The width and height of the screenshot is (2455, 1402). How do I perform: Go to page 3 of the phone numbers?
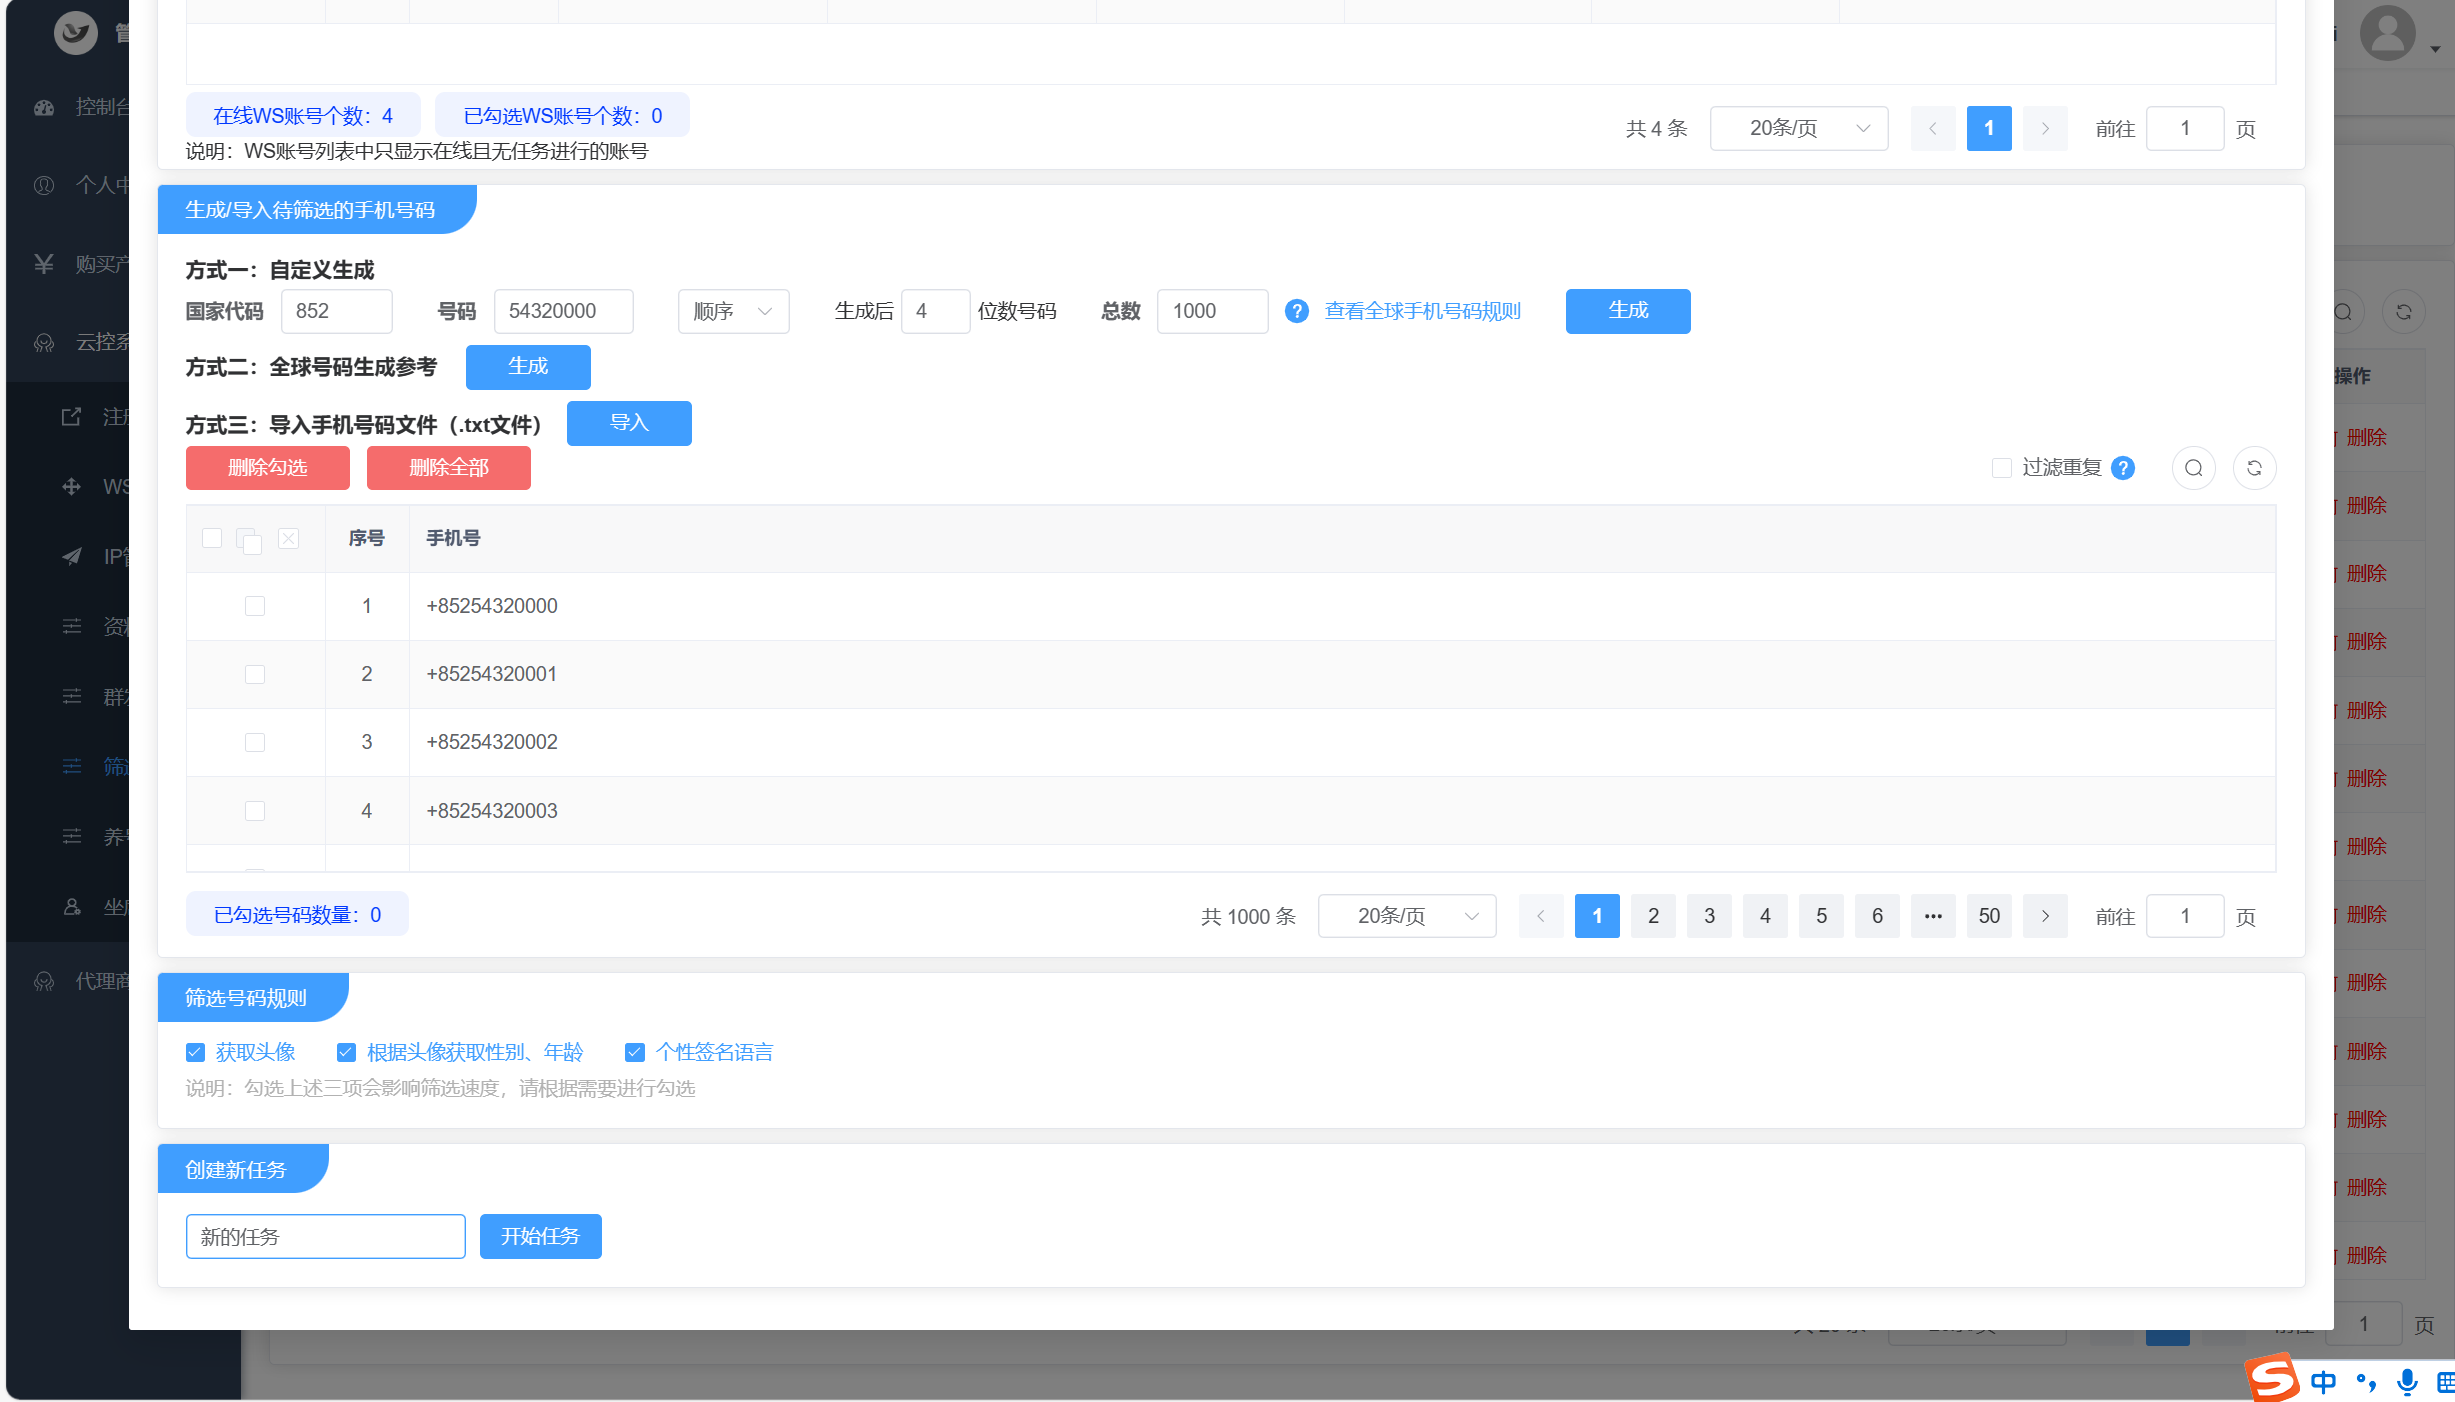(x=1709, y=916)
